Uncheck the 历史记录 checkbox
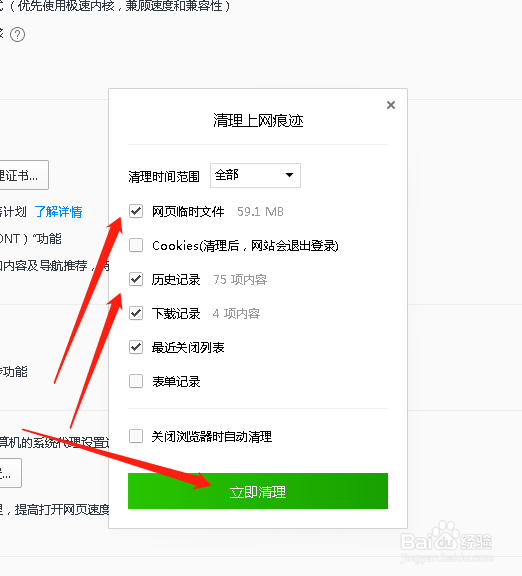 [136, 279]
